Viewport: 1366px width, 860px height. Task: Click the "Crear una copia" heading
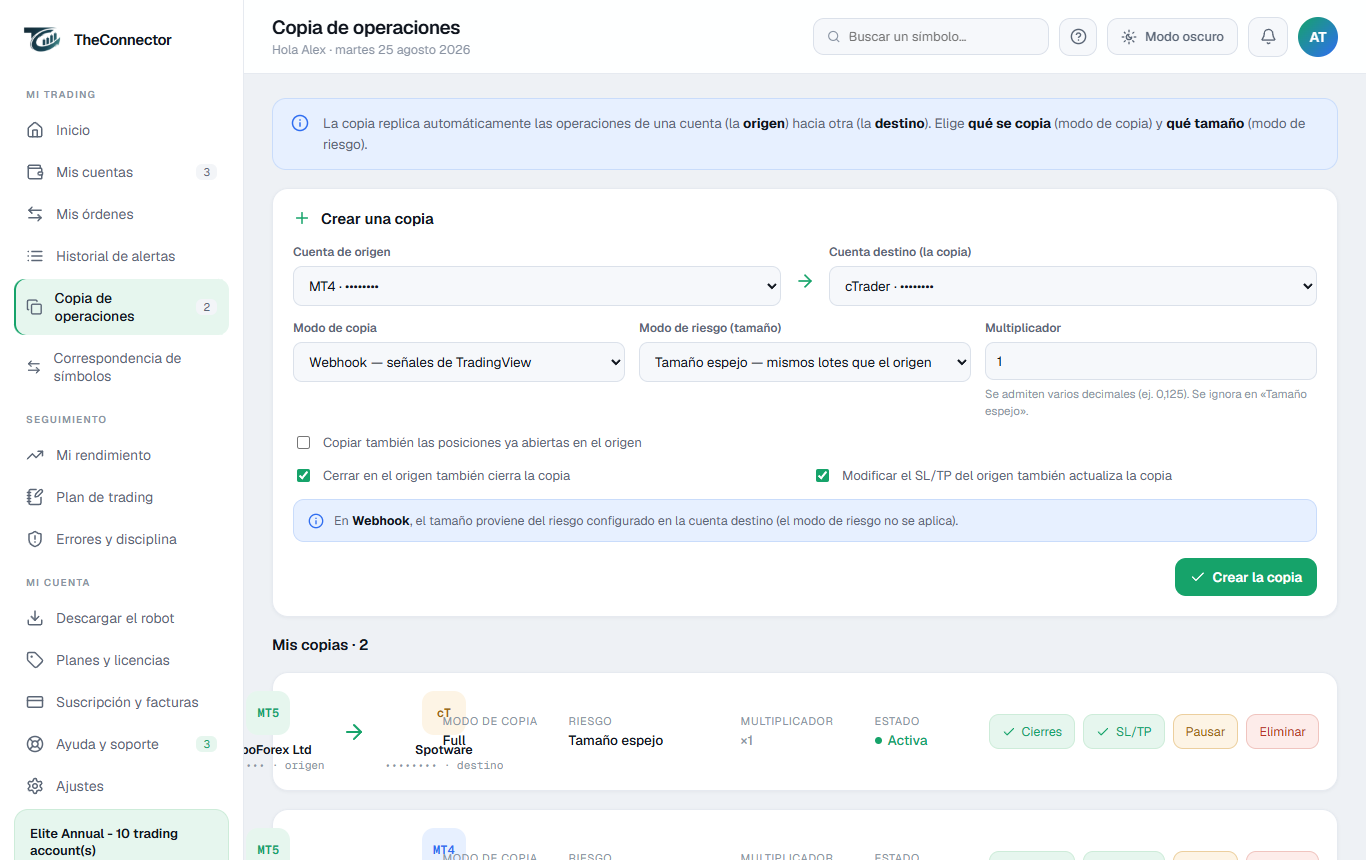click(x=377, y=219)
